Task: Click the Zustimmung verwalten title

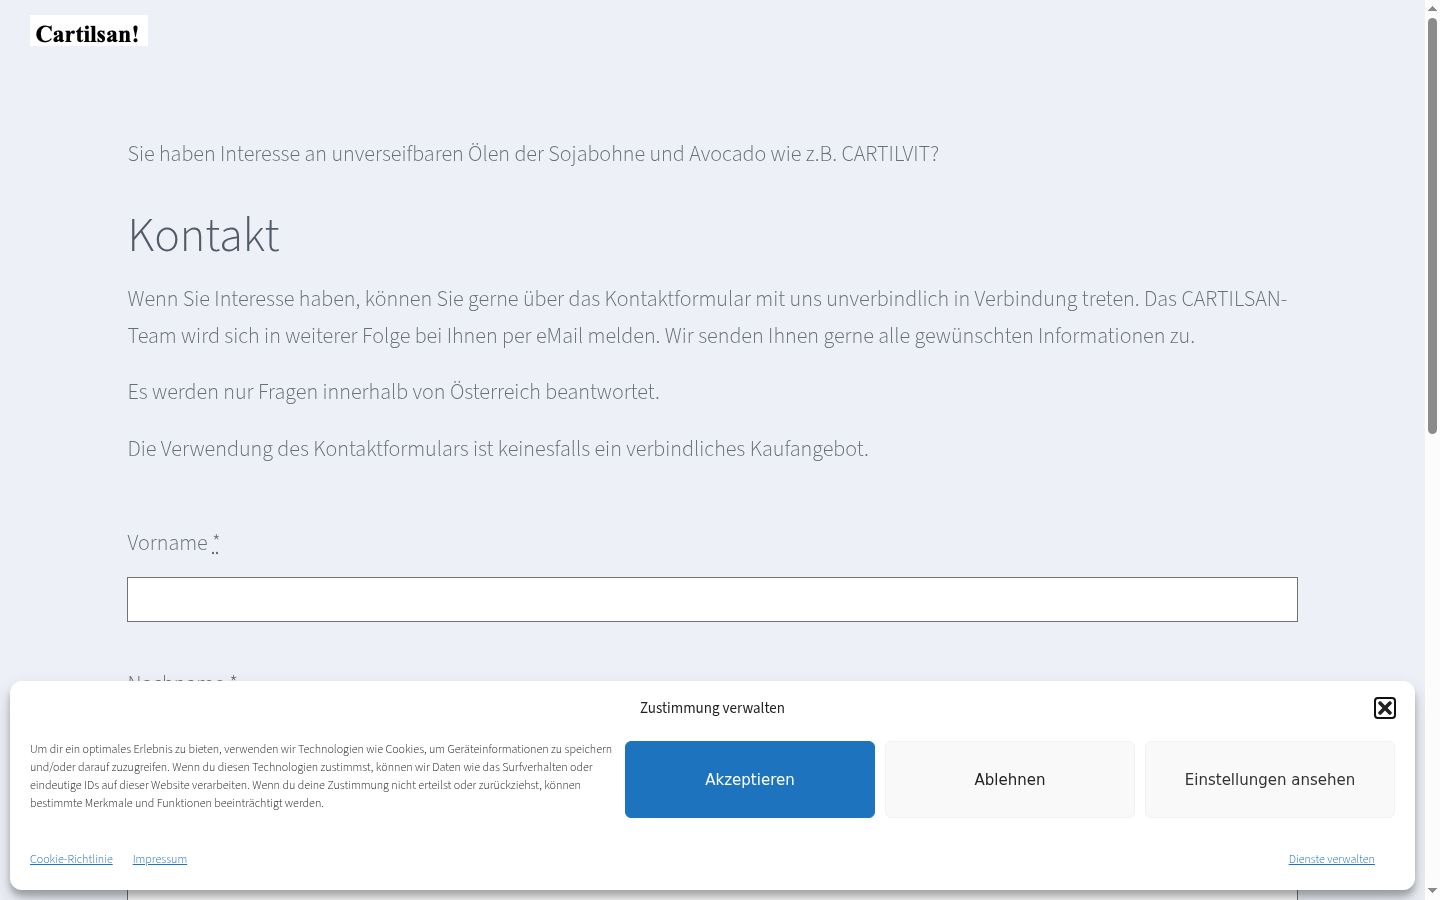Action: pos(712,708)
